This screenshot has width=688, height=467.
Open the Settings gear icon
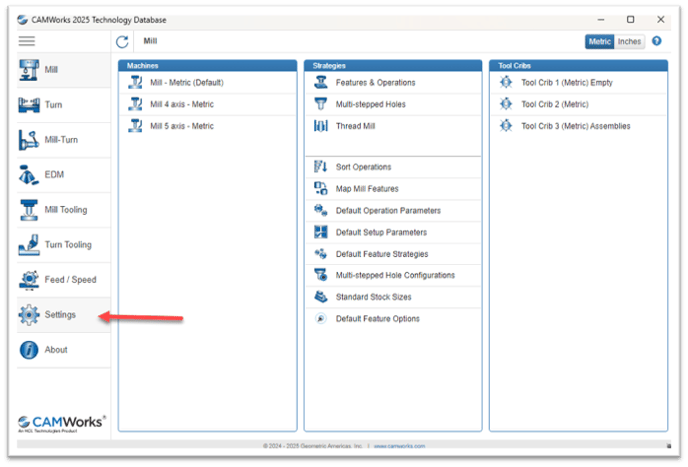(x=29, y=315)
